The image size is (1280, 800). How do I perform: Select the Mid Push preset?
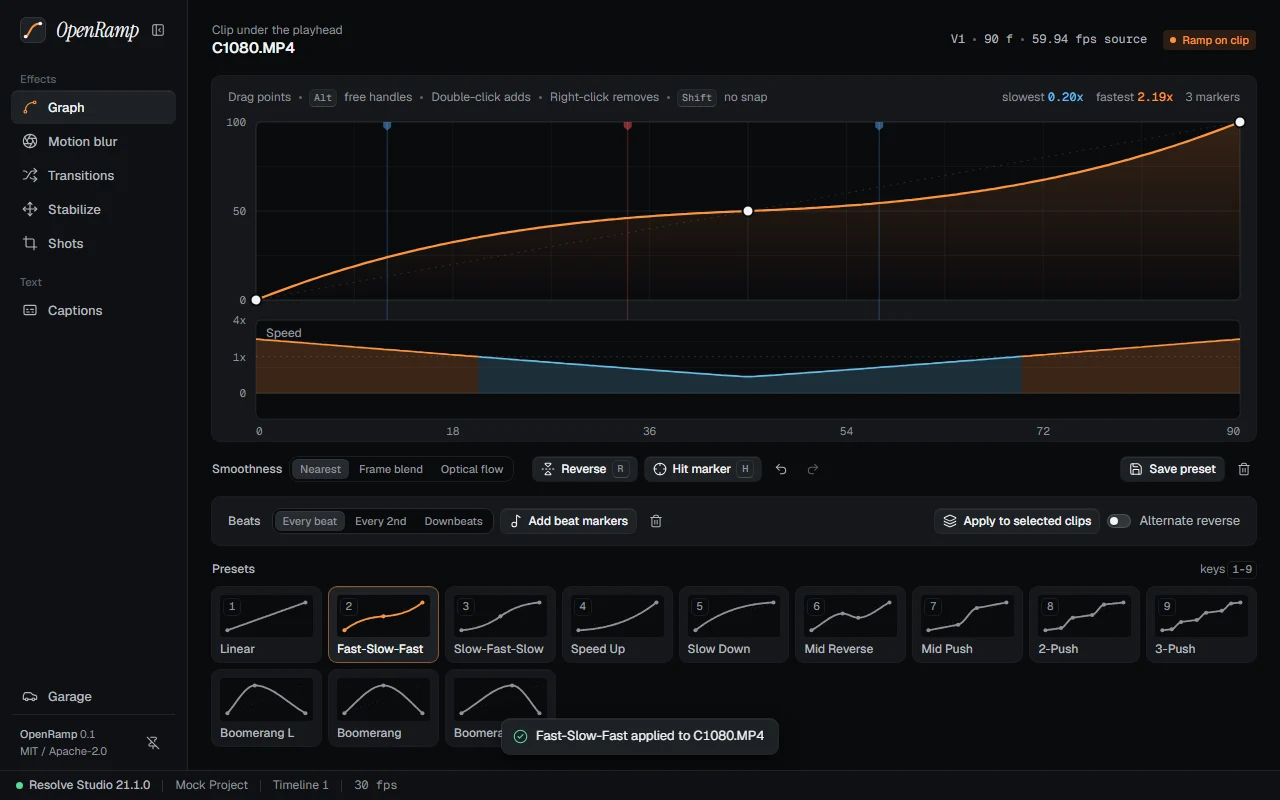968,624
